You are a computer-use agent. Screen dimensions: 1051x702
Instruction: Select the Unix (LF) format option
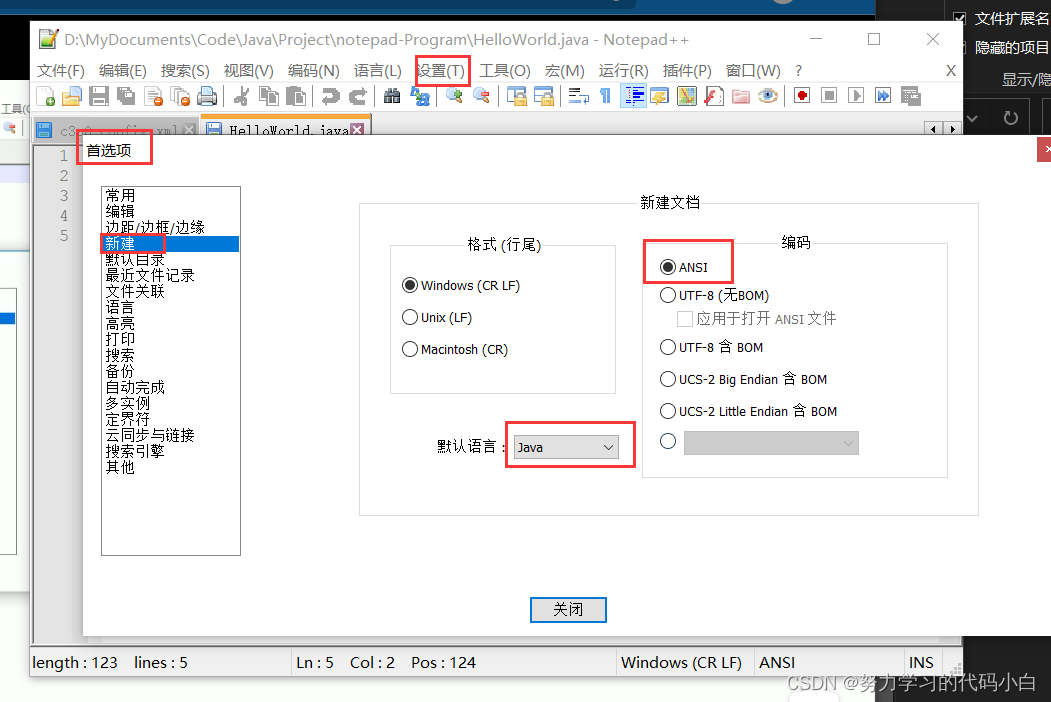(437, 318)
